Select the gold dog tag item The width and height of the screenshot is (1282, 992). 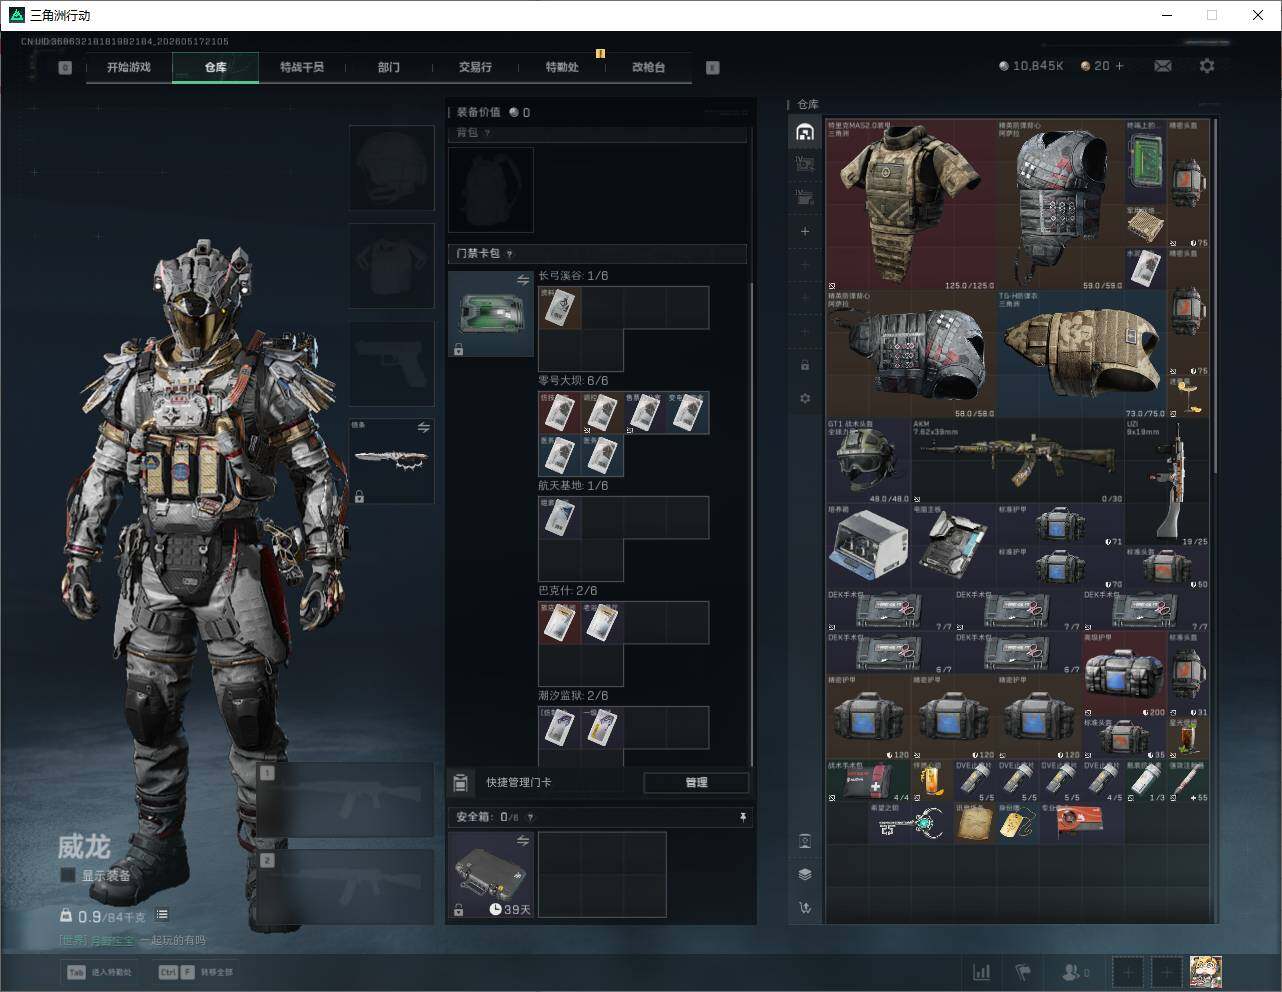point(1018,823)
